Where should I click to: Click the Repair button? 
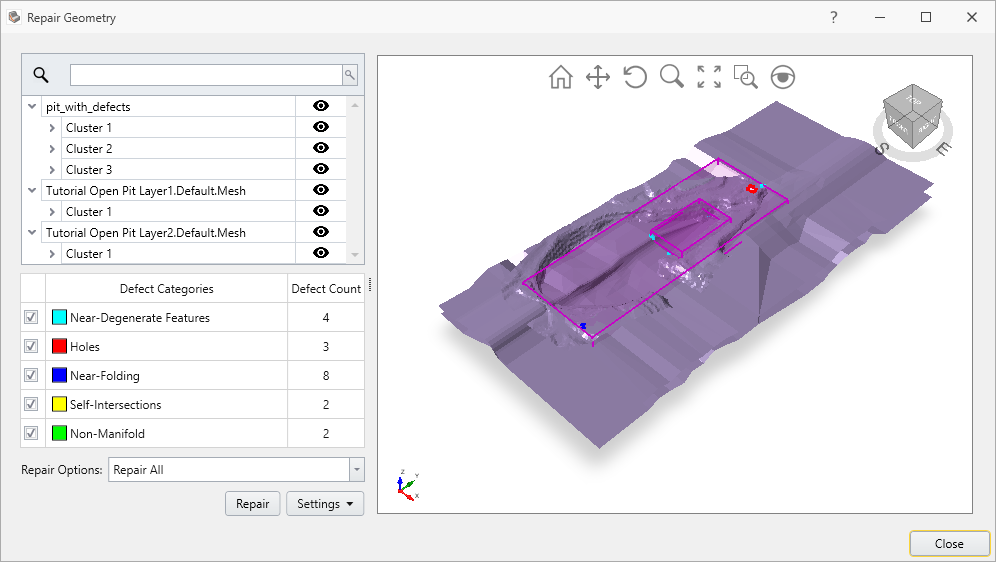(x=253, y=504)
